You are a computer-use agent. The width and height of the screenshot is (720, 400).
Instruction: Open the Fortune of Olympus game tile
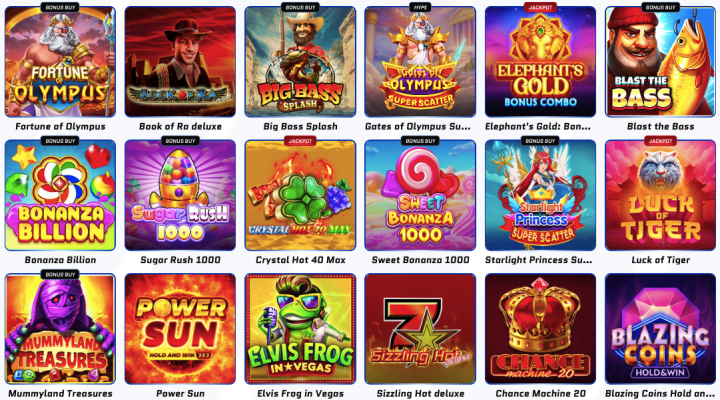tap(60, 62)
